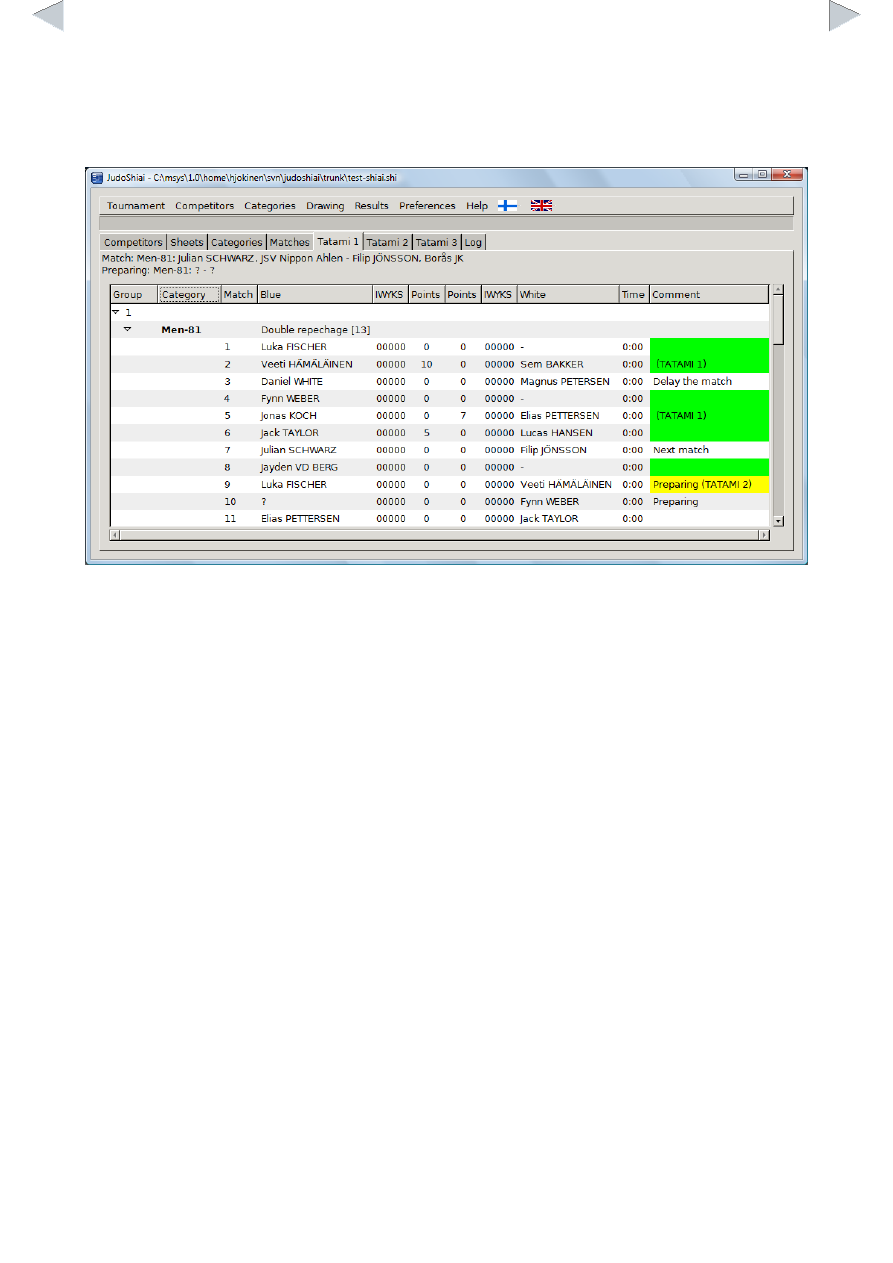Click the UK flag language icon
The image size is (893, 1263).
tap(541, 205)
